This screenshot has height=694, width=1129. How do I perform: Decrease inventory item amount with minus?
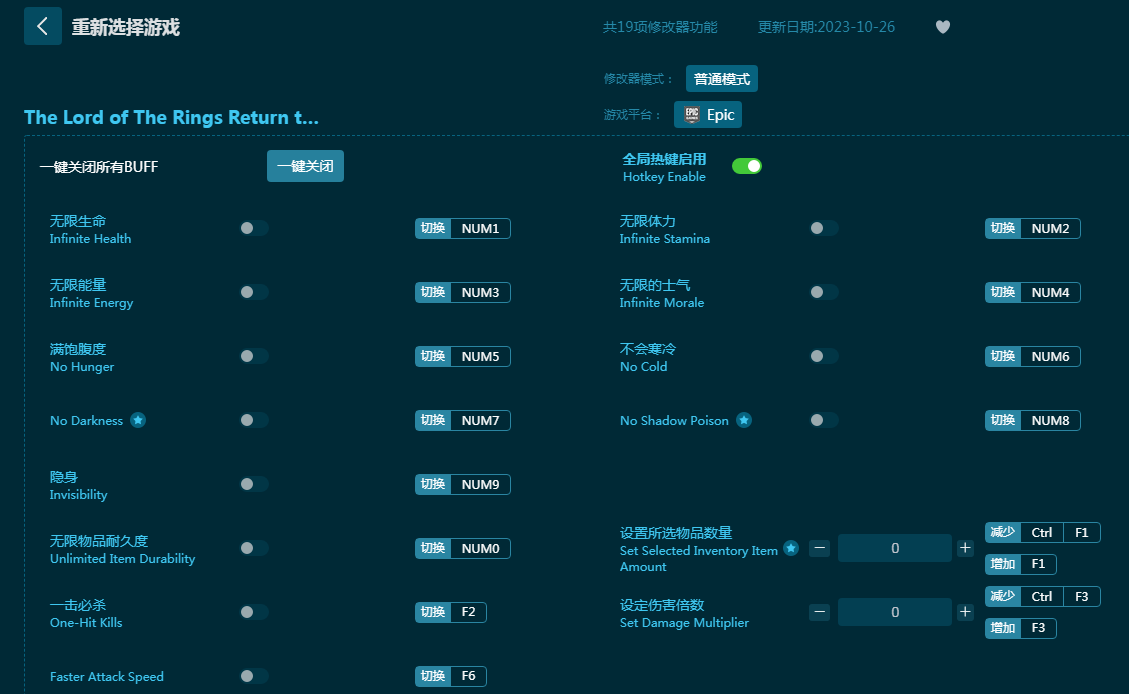(819, 549)
